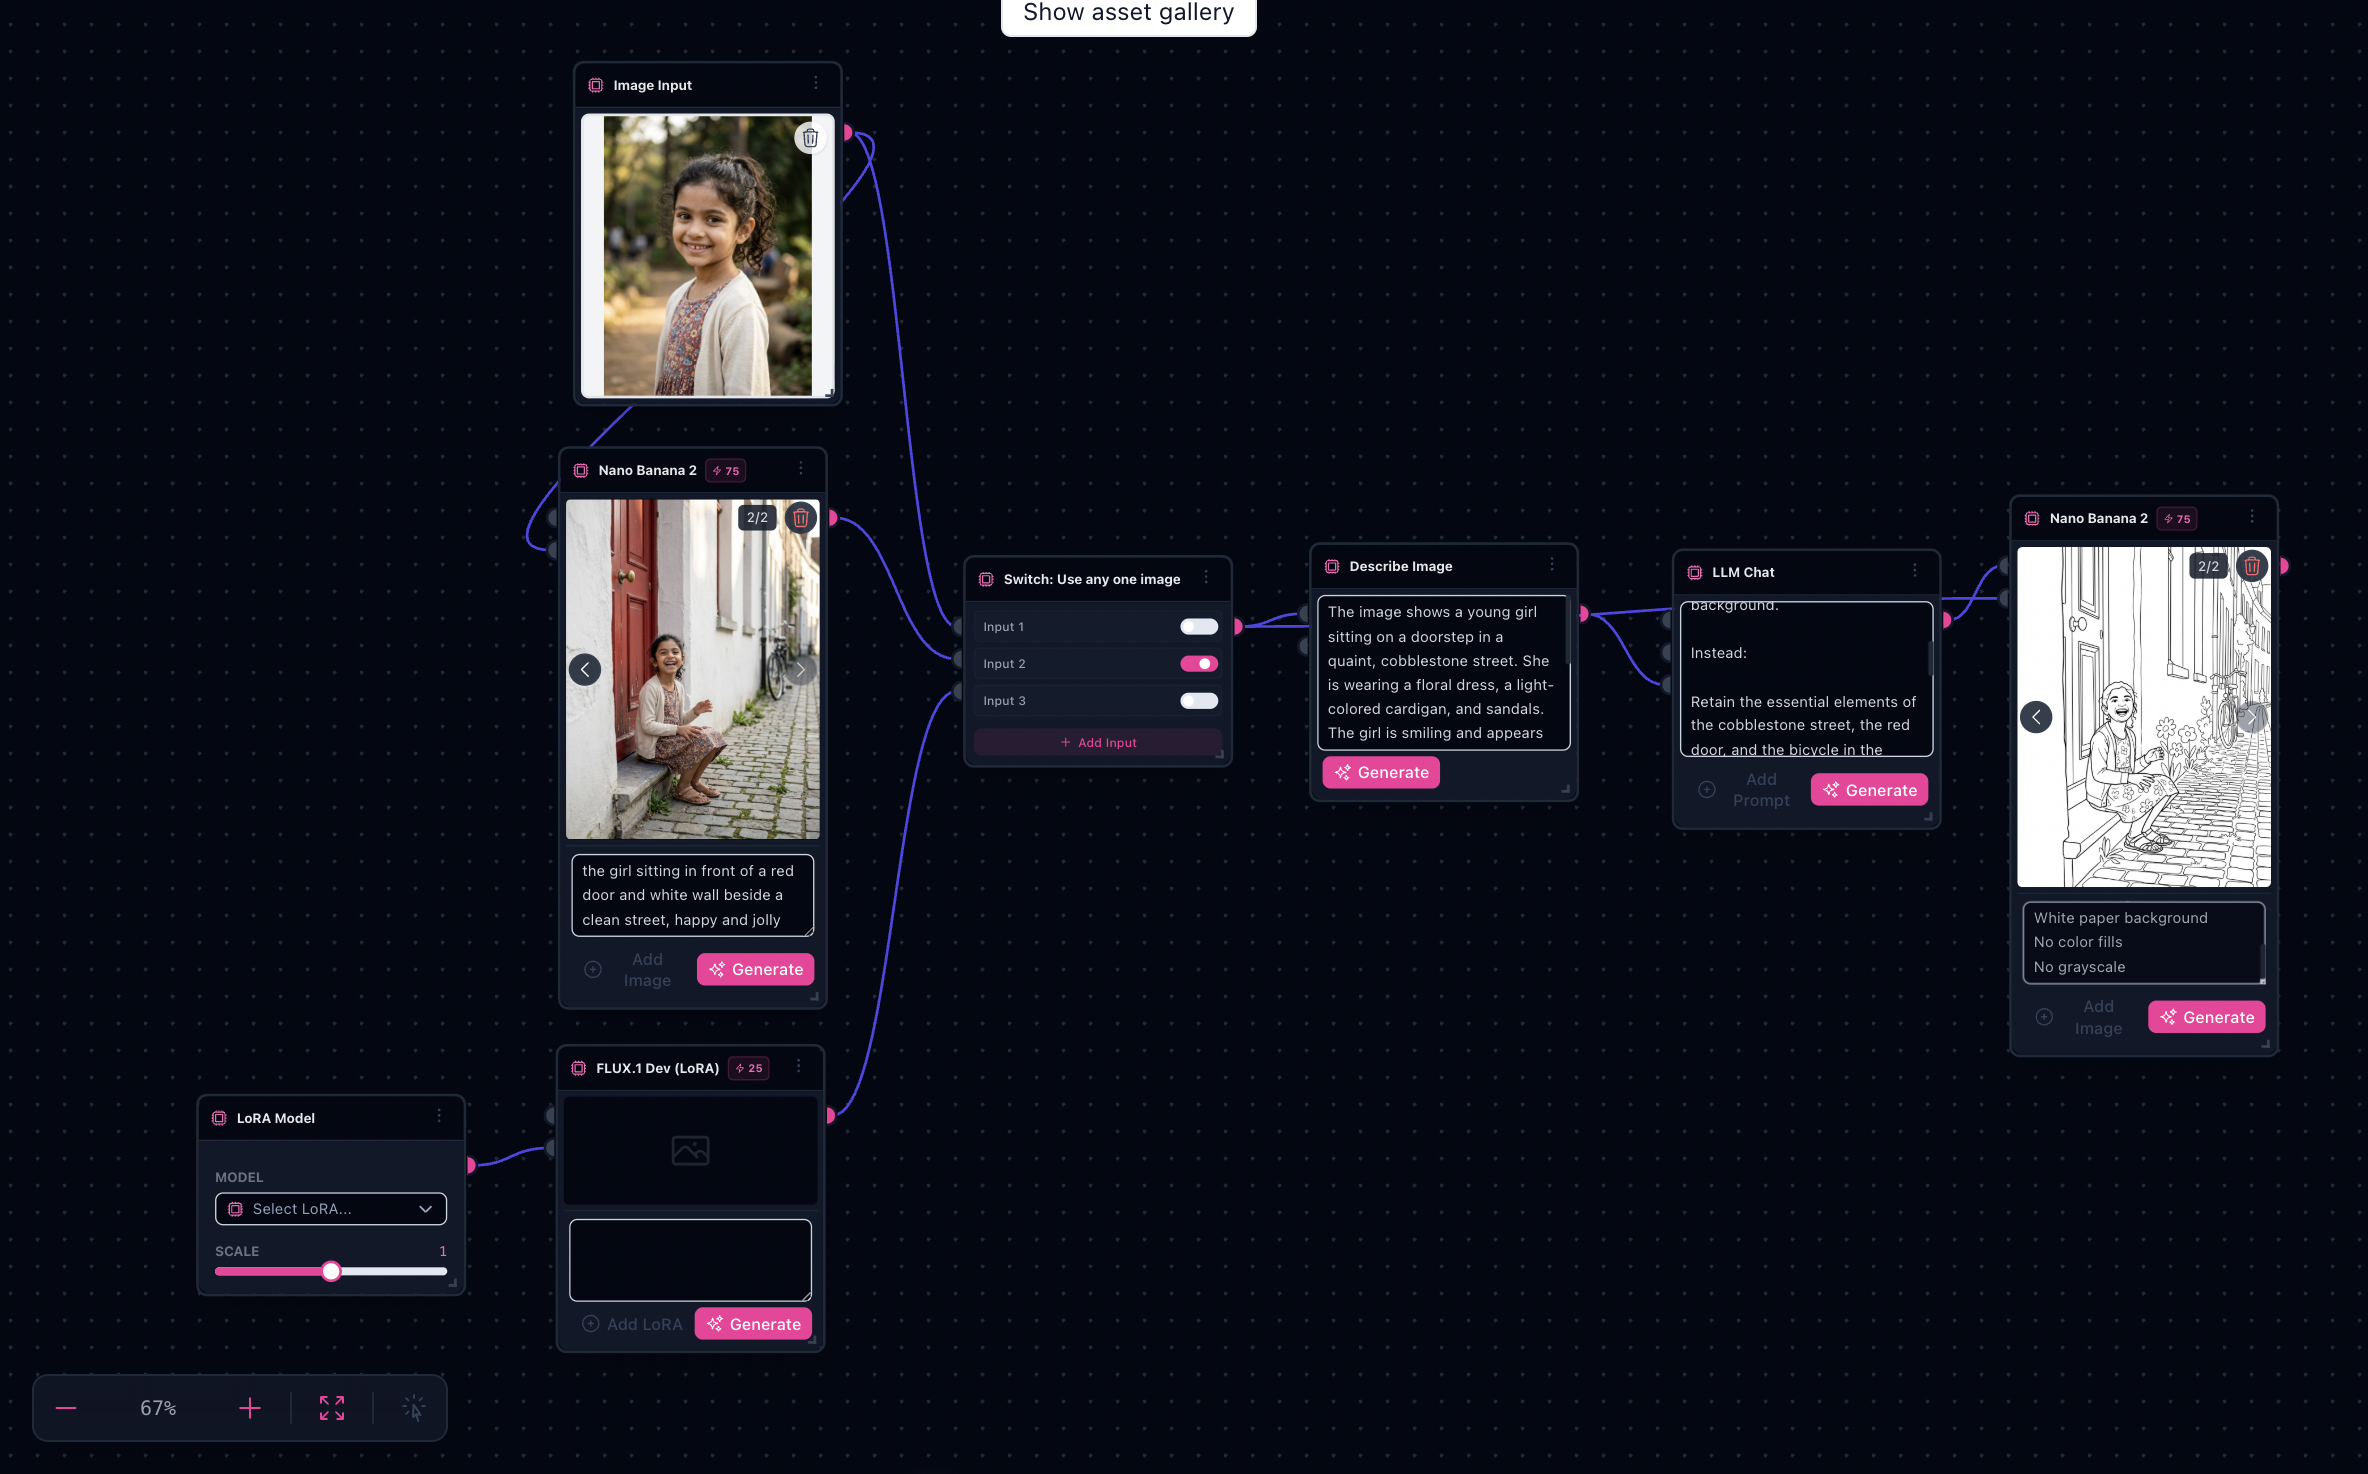Viewport: 2368px width, 1474px height.
Task: Open options menu of left Nano Banana 2 node
Action: pyautogui.click(x=801, y=469)
